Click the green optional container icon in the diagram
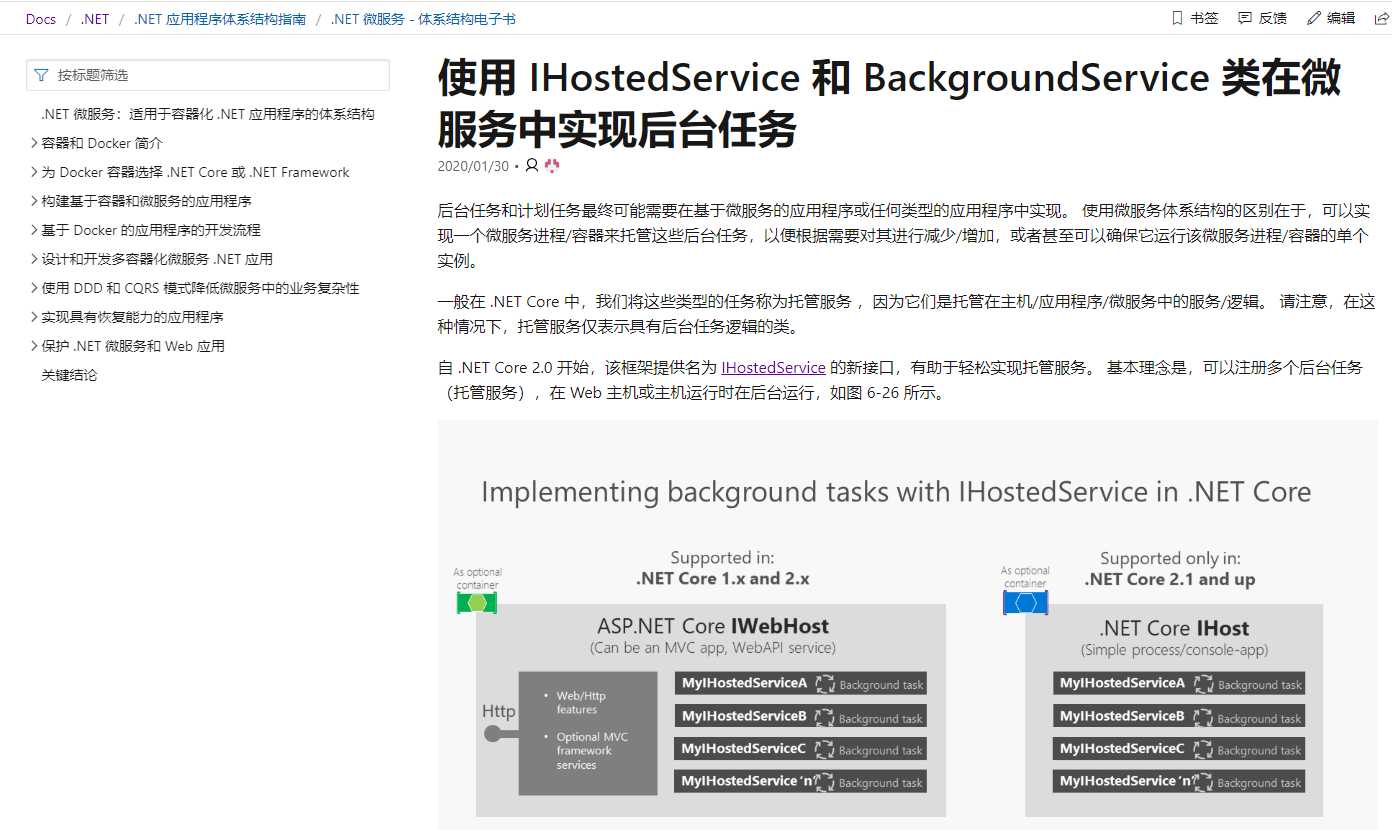This screenshot has height=830, width=1392. click(x=477, y=603)
